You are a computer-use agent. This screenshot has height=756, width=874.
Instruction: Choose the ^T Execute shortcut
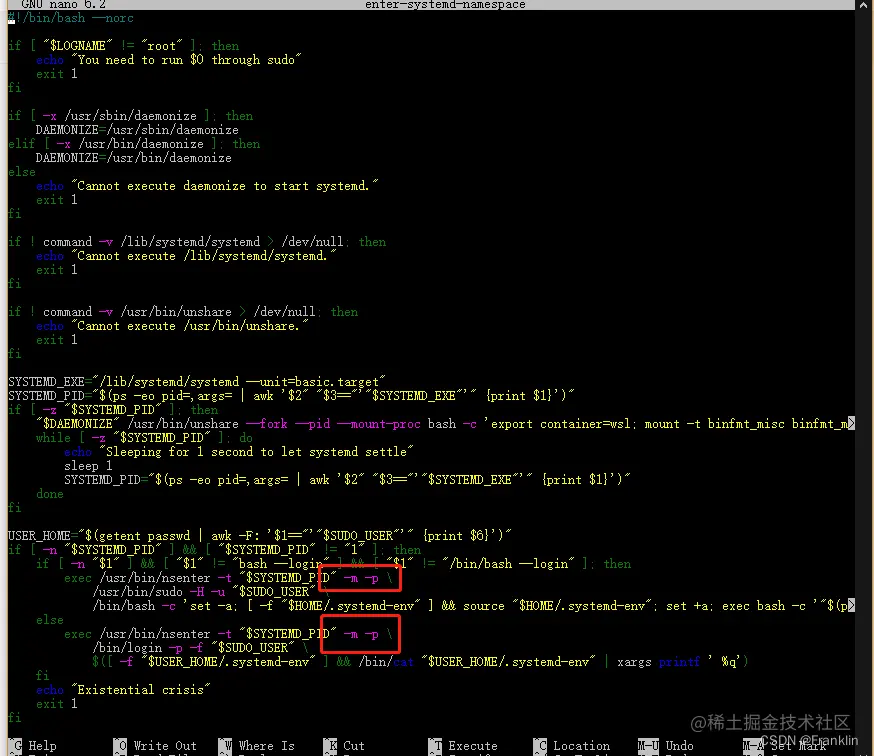[463, 746]
